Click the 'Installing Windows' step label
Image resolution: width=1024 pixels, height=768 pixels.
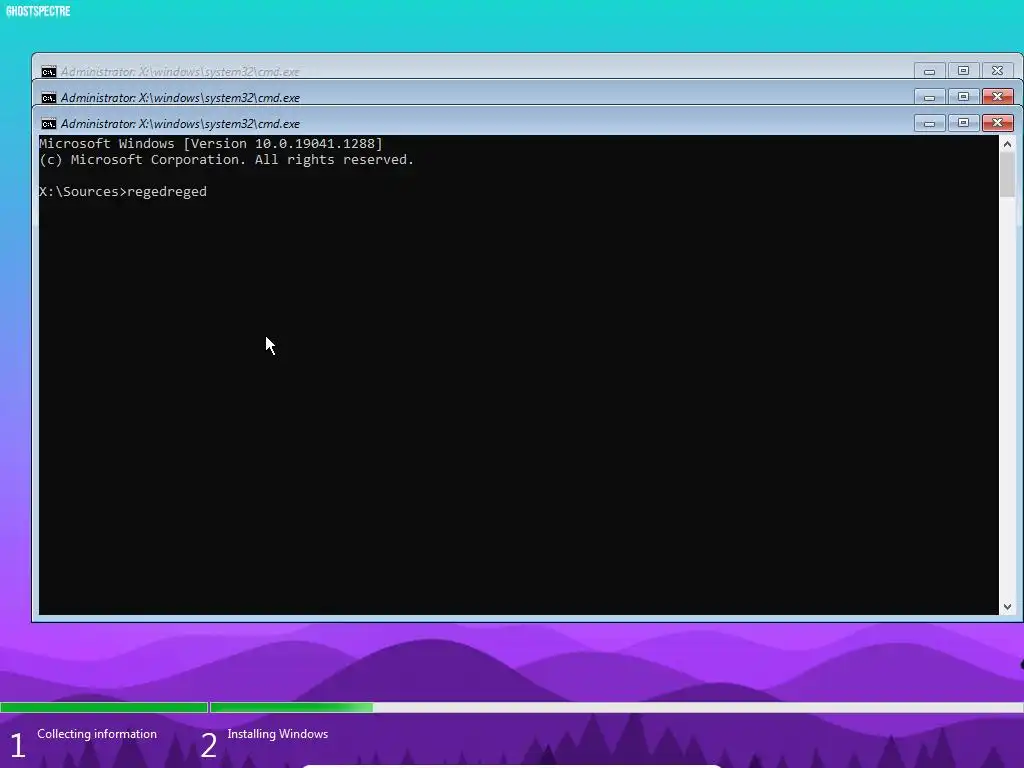click(x=278, y=734)
